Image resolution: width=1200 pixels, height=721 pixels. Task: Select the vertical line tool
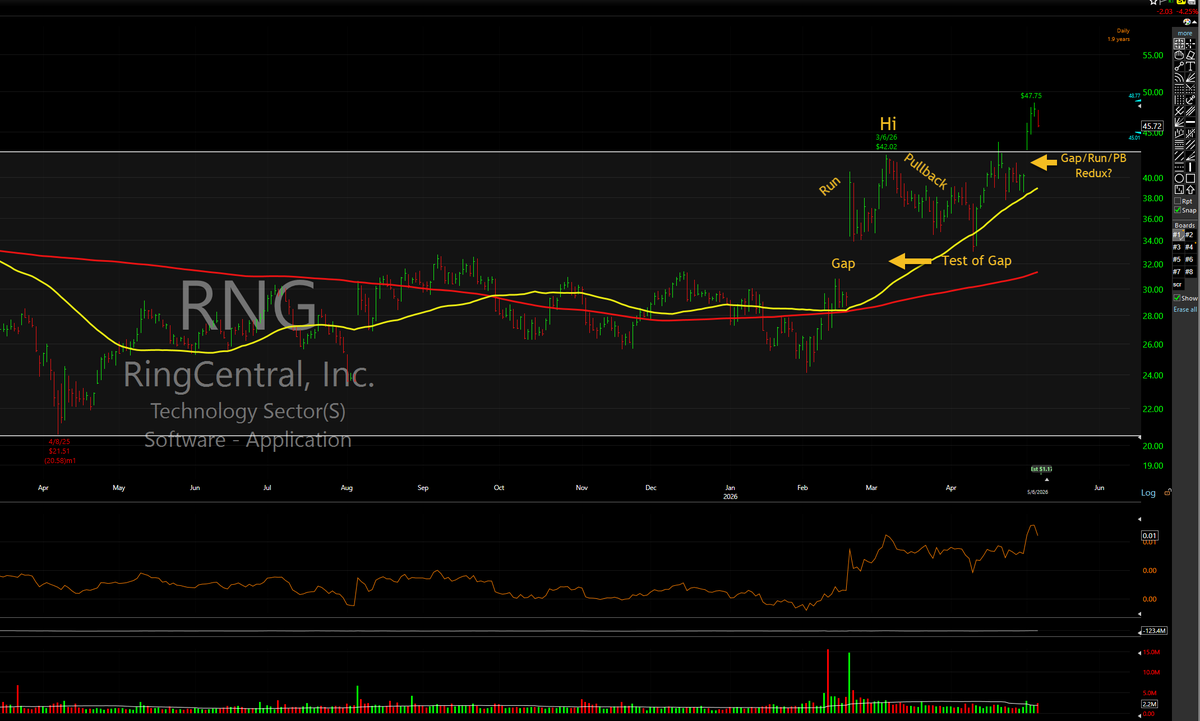1190,167
